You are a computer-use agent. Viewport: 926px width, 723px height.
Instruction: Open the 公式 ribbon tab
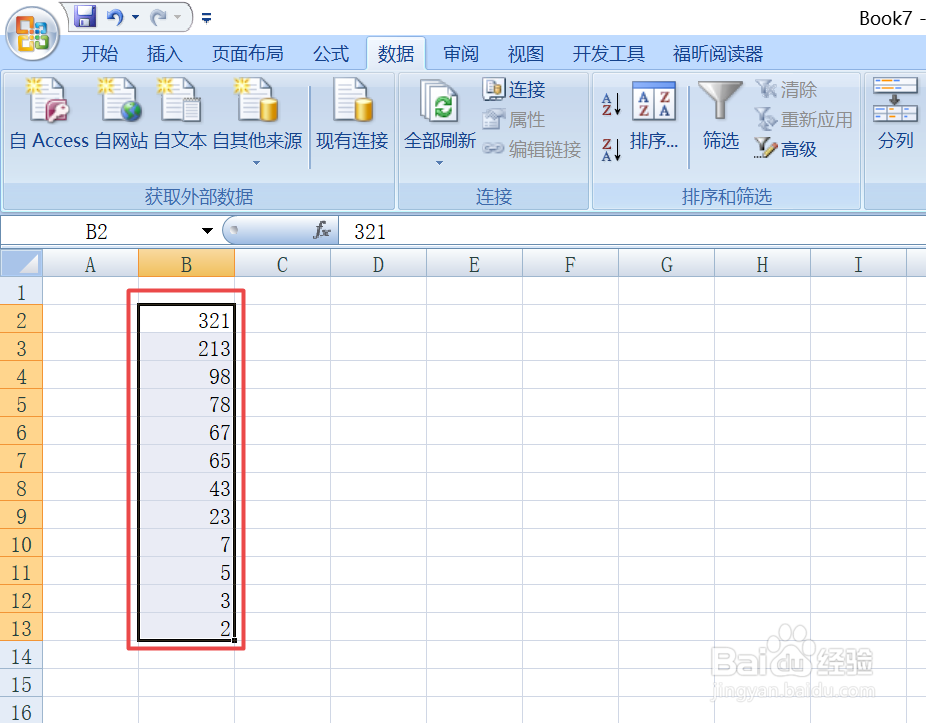pos(331,54)
